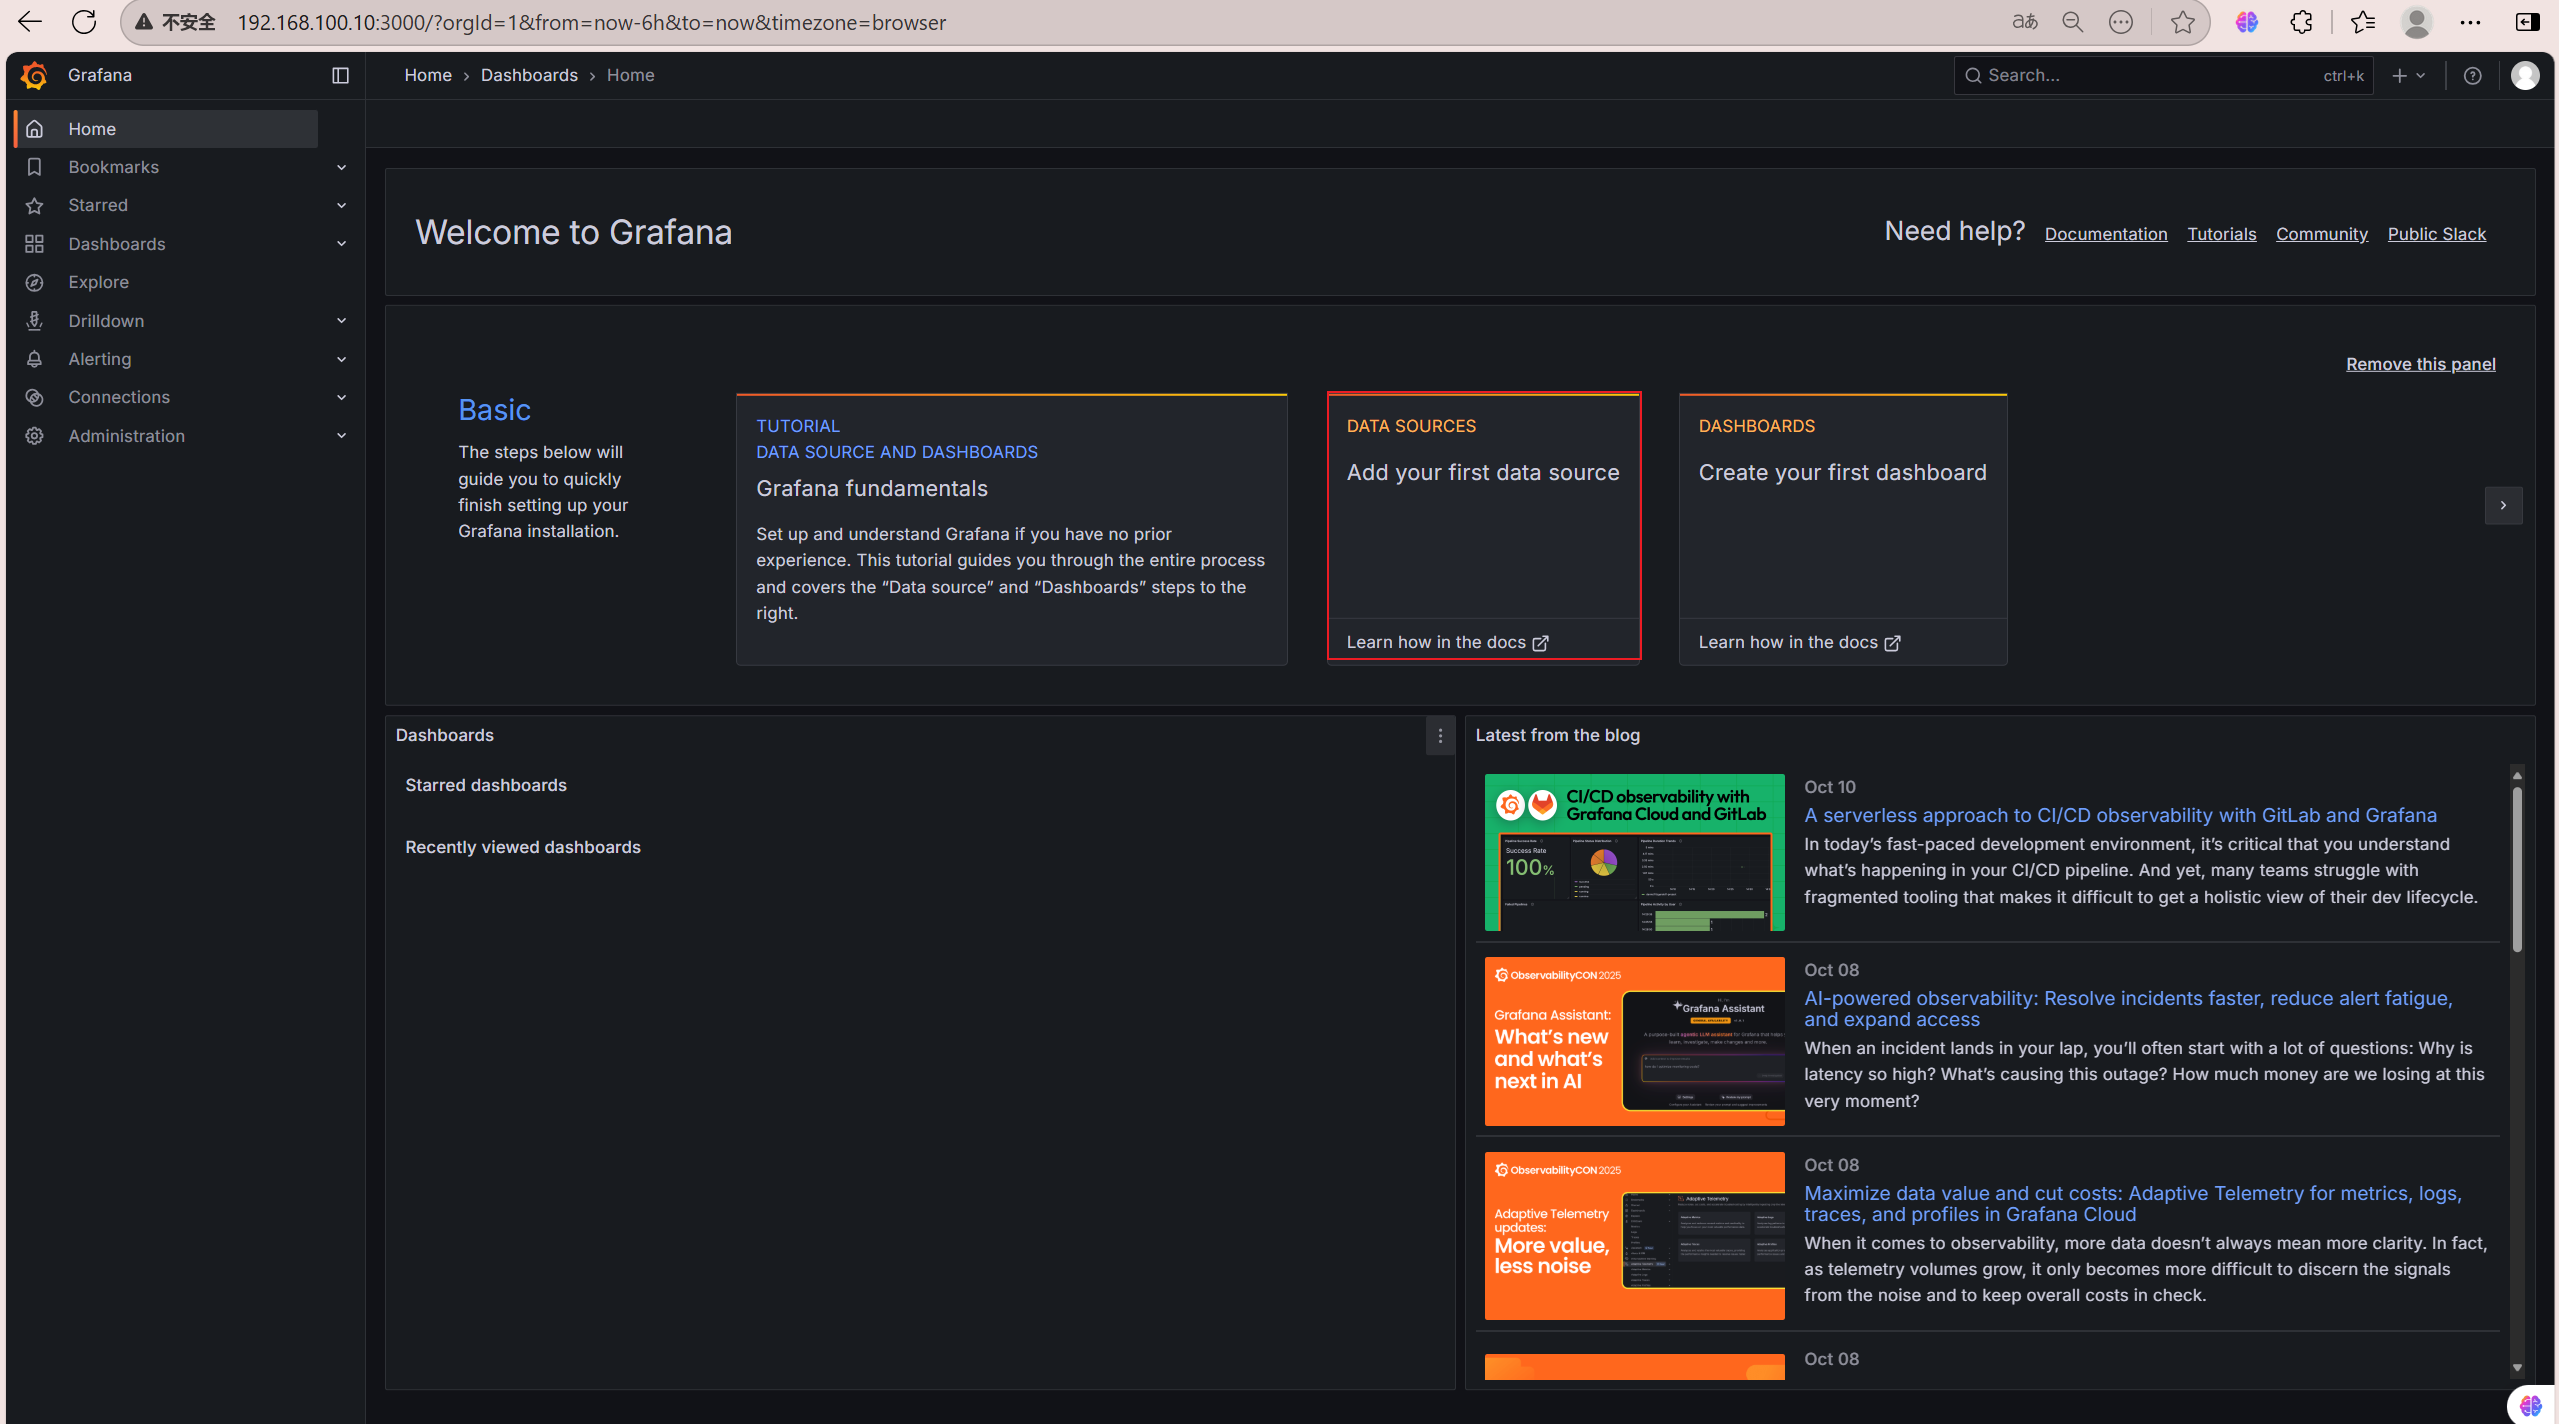The image size is (2559, 1424).
Task: Go back in the browser
Action: coord(30,22)
